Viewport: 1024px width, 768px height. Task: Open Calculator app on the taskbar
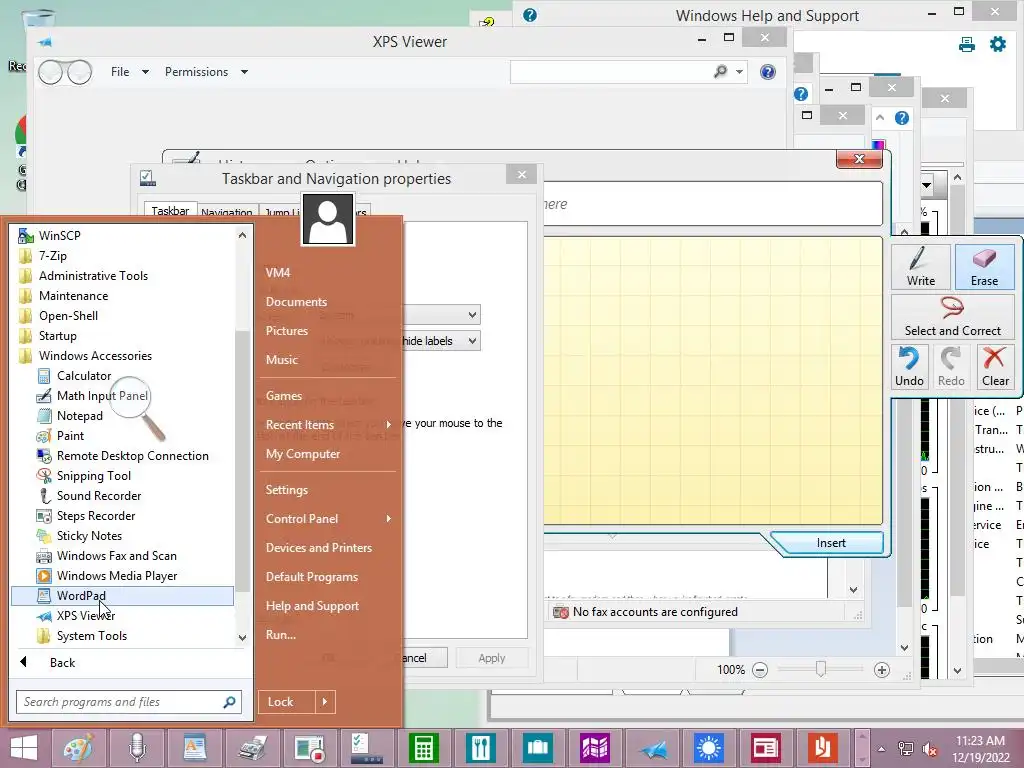point(423,748)
